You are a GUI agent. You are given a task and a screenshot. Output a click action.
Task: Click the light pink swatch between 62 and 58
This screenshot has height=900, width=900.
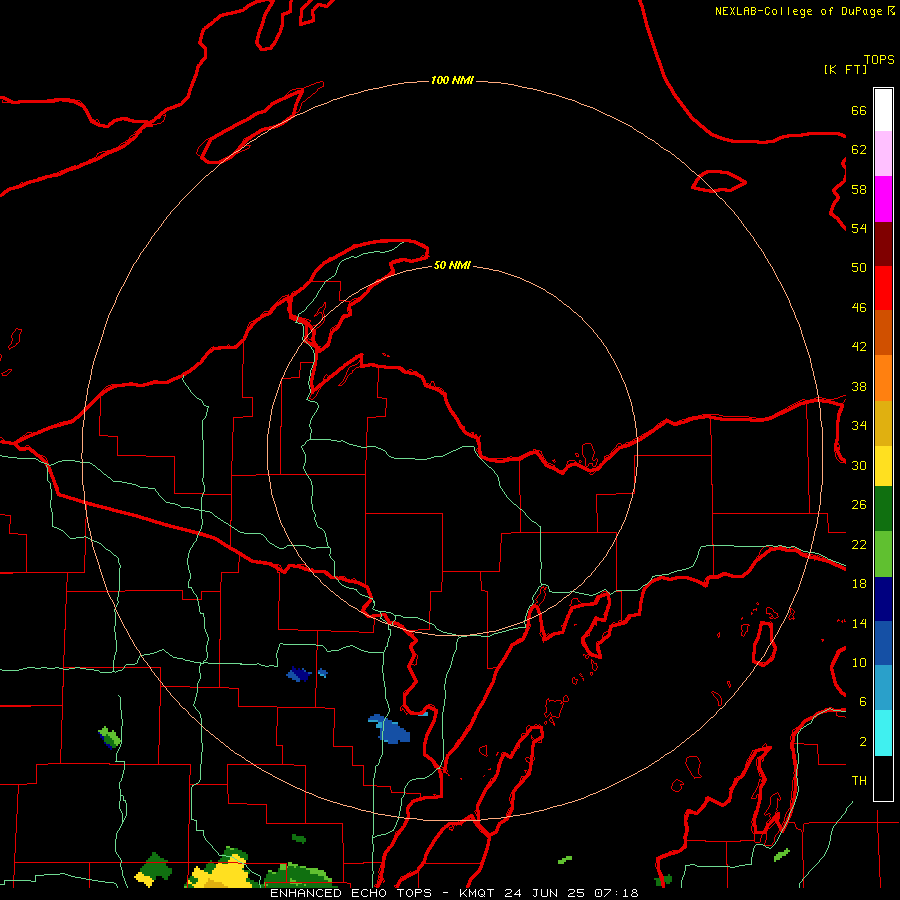883,154
